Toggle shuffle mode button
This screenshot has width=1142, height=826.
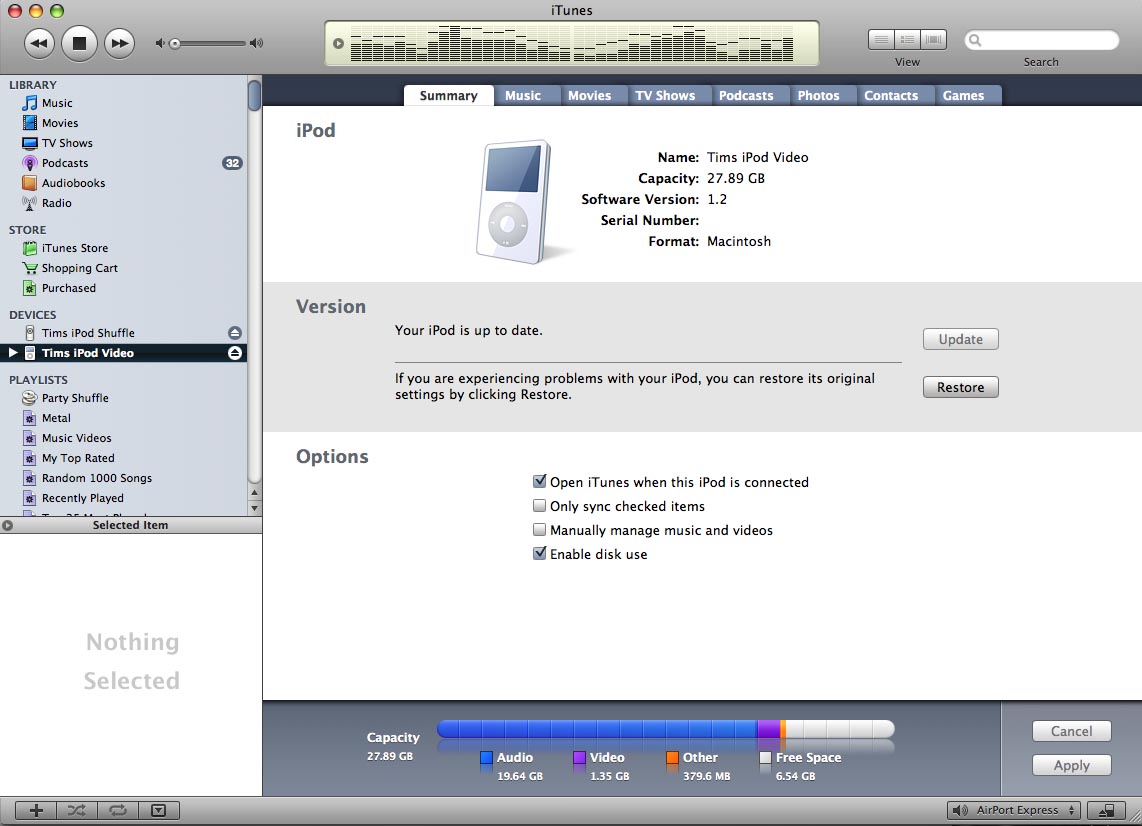(76, 810)
